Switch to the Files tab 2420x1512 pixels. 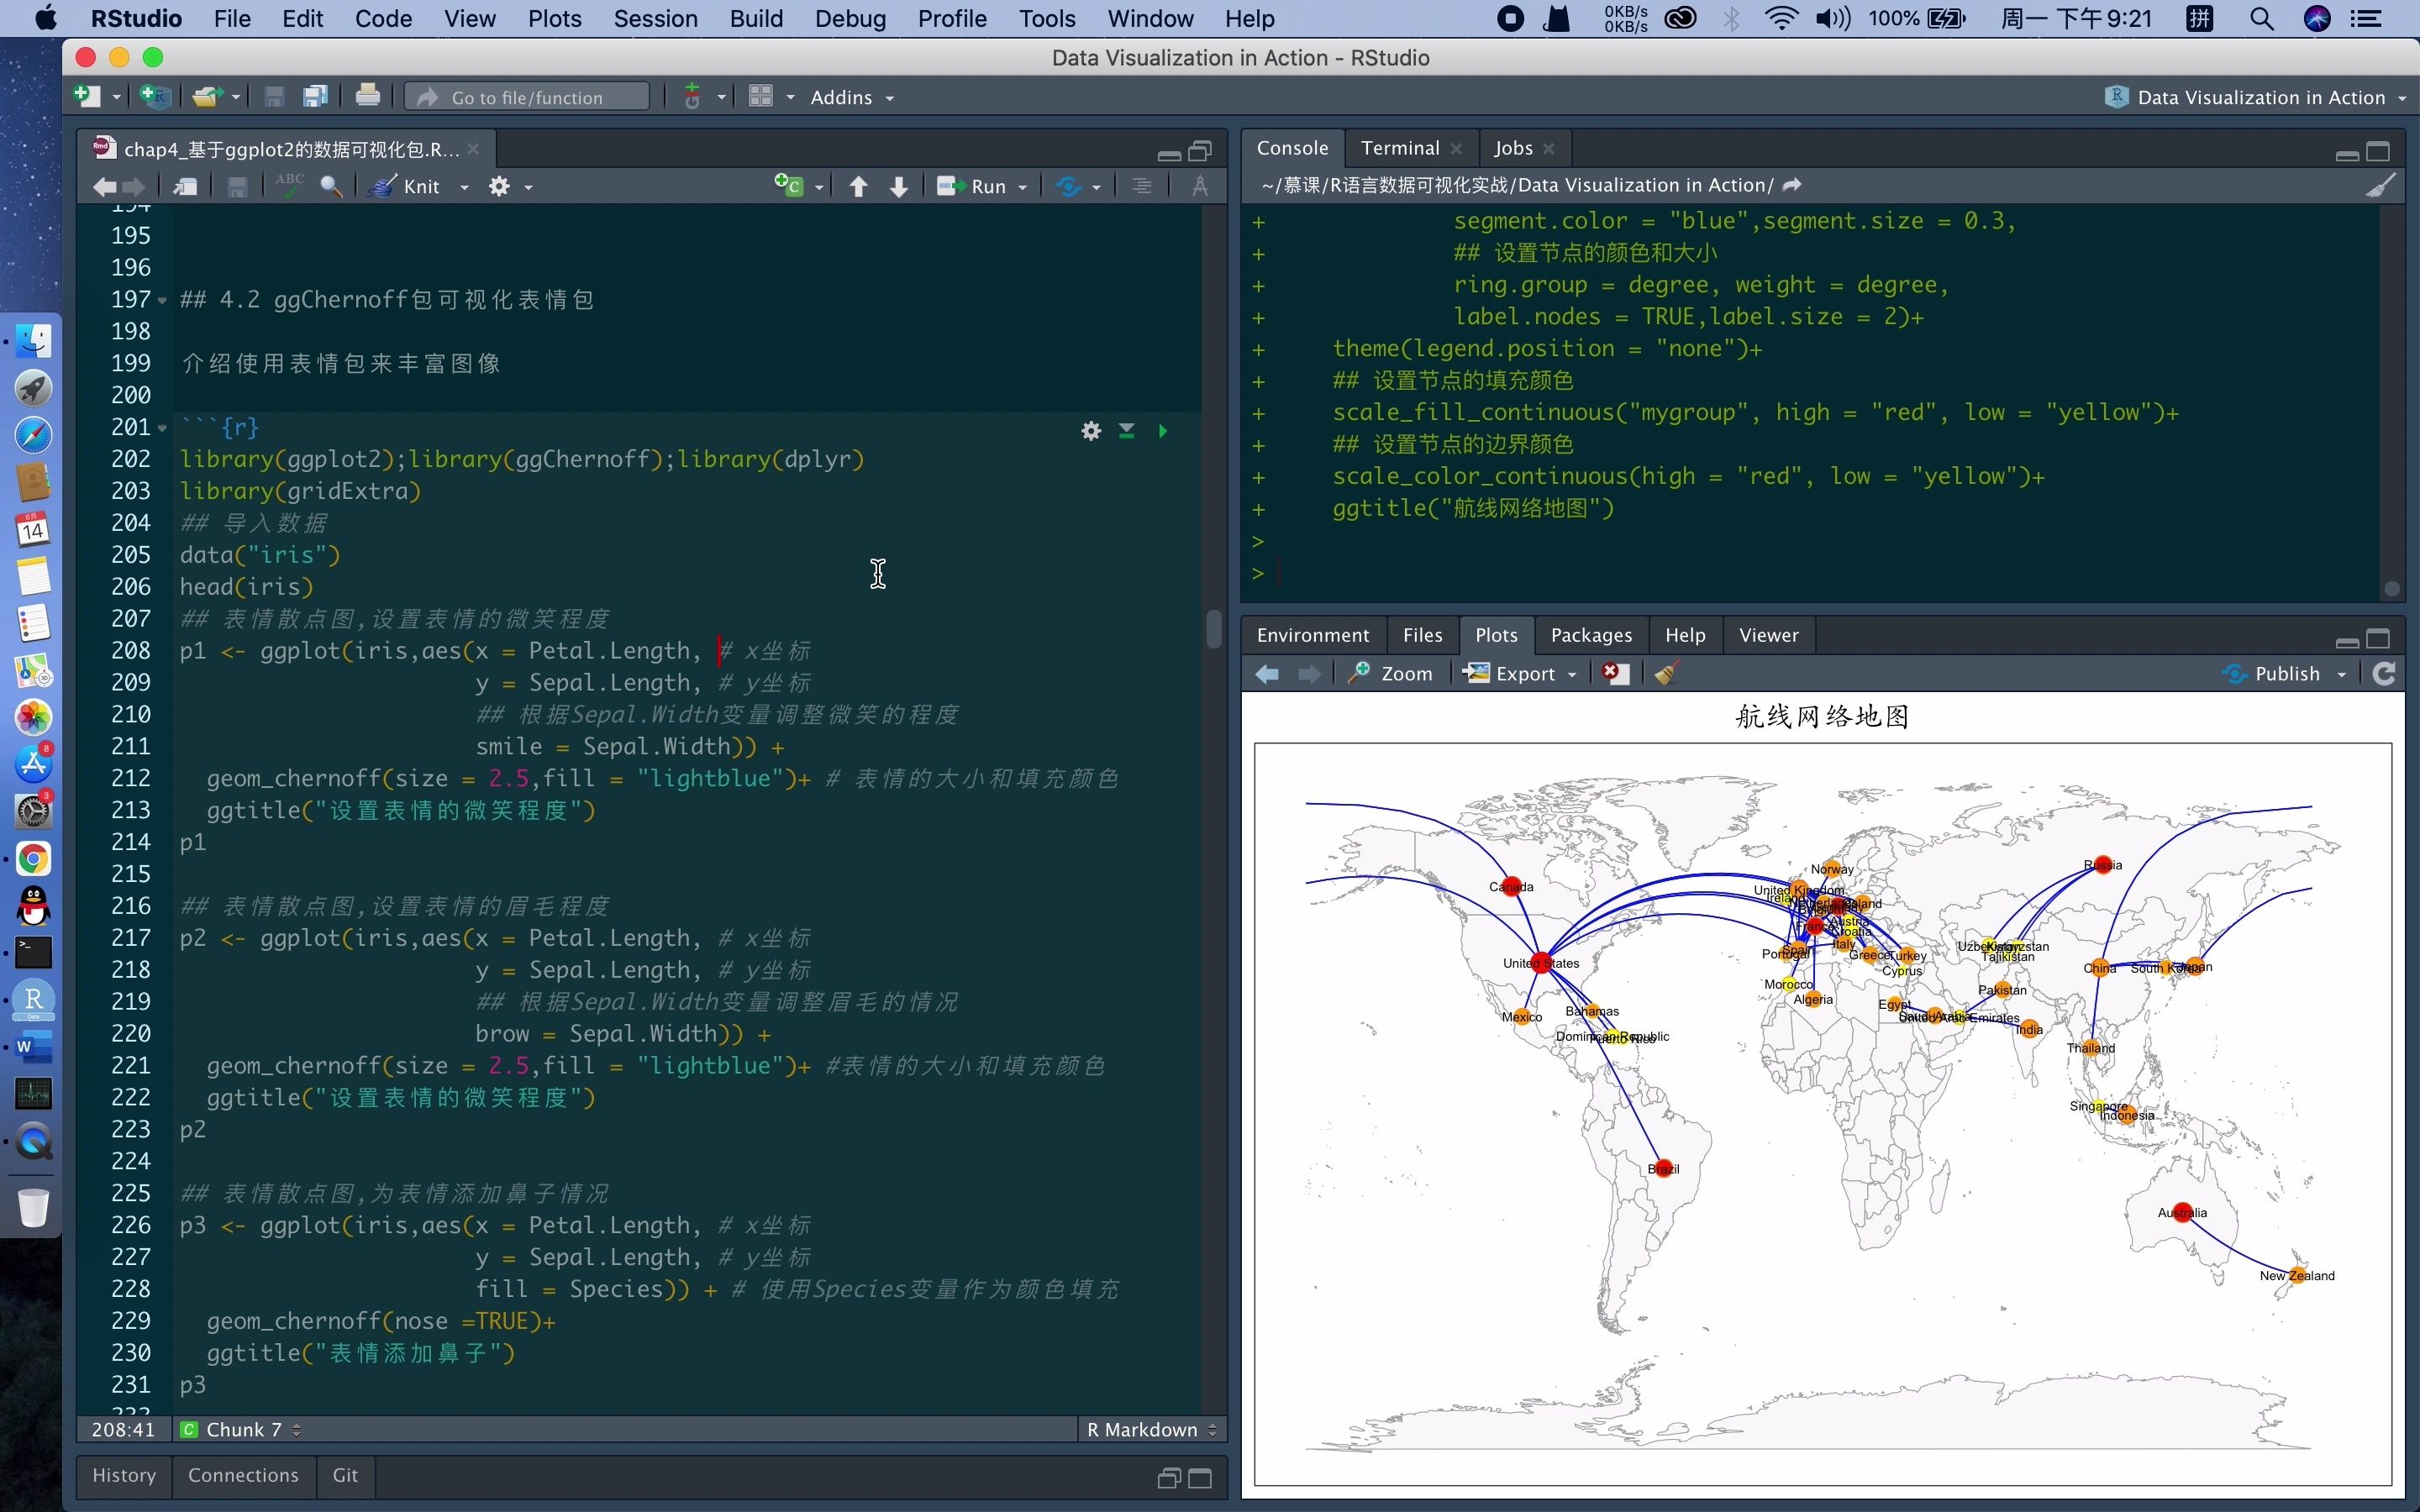[x=1422, y=635]
